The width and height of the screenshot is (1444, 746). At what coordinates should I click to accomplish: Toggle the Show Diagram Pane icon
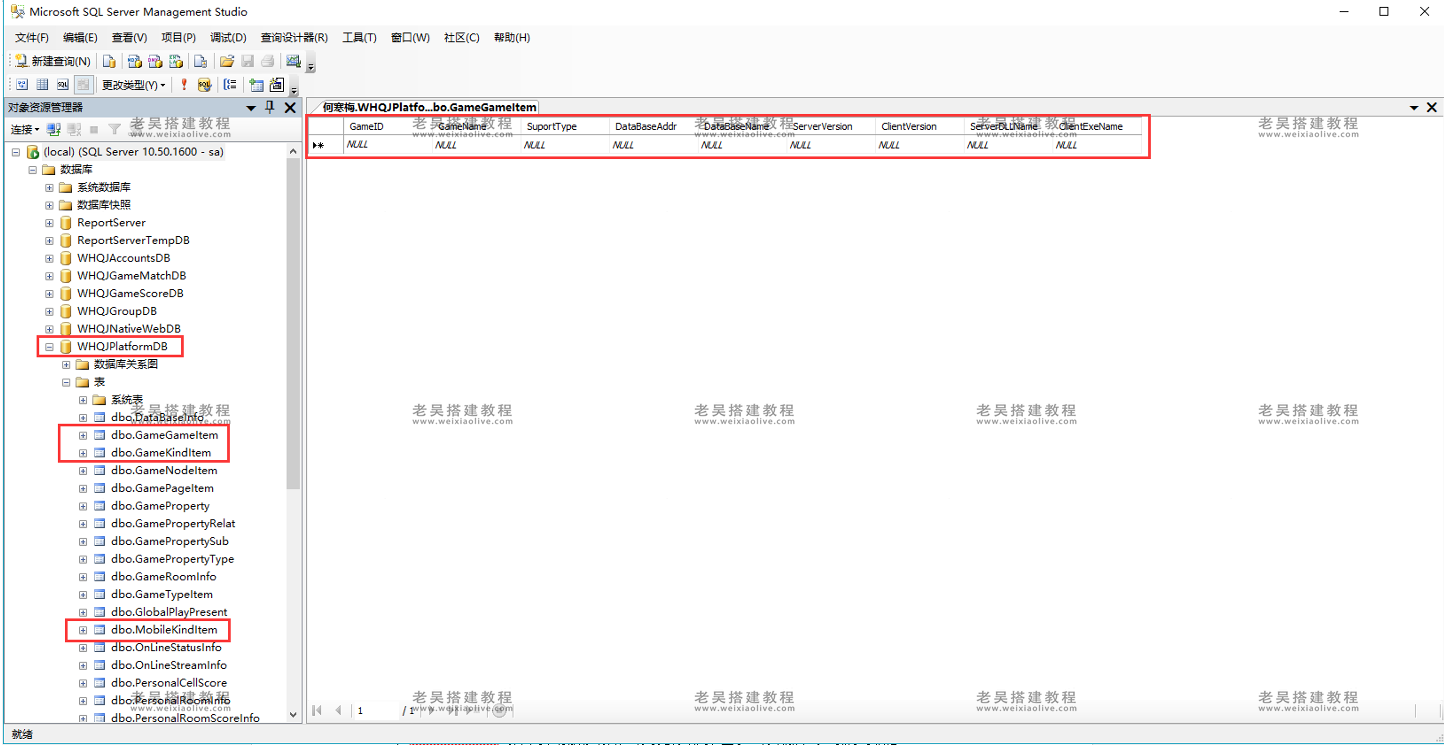click(x=22, y=85)
